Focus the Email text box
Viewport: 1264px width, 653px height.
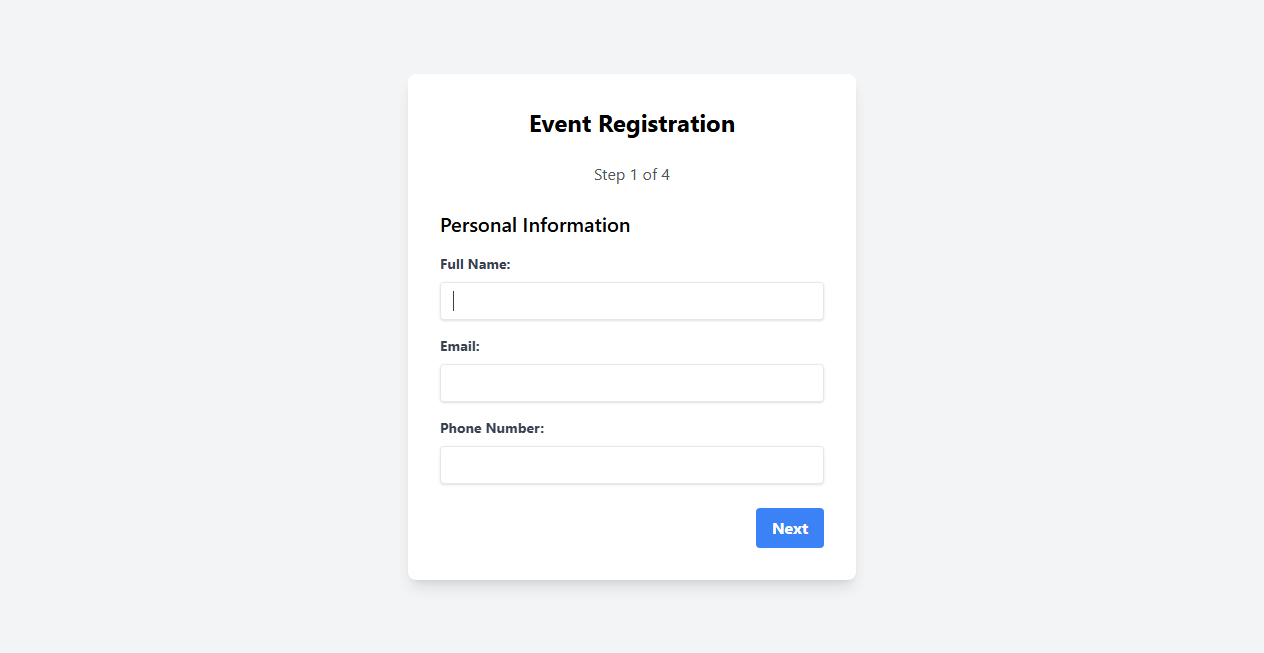coord(632,383)
